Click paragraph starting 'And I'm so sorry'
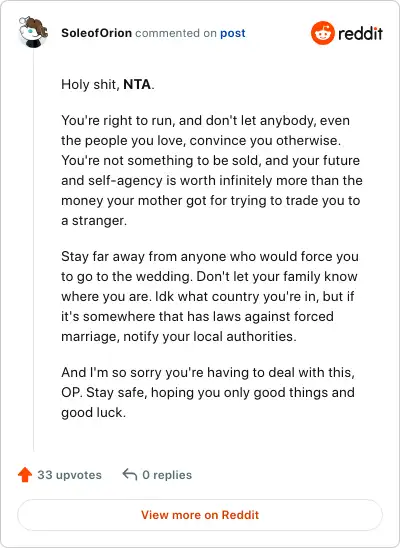Screen dimensions: 400x548 click(x=208, y=392)
